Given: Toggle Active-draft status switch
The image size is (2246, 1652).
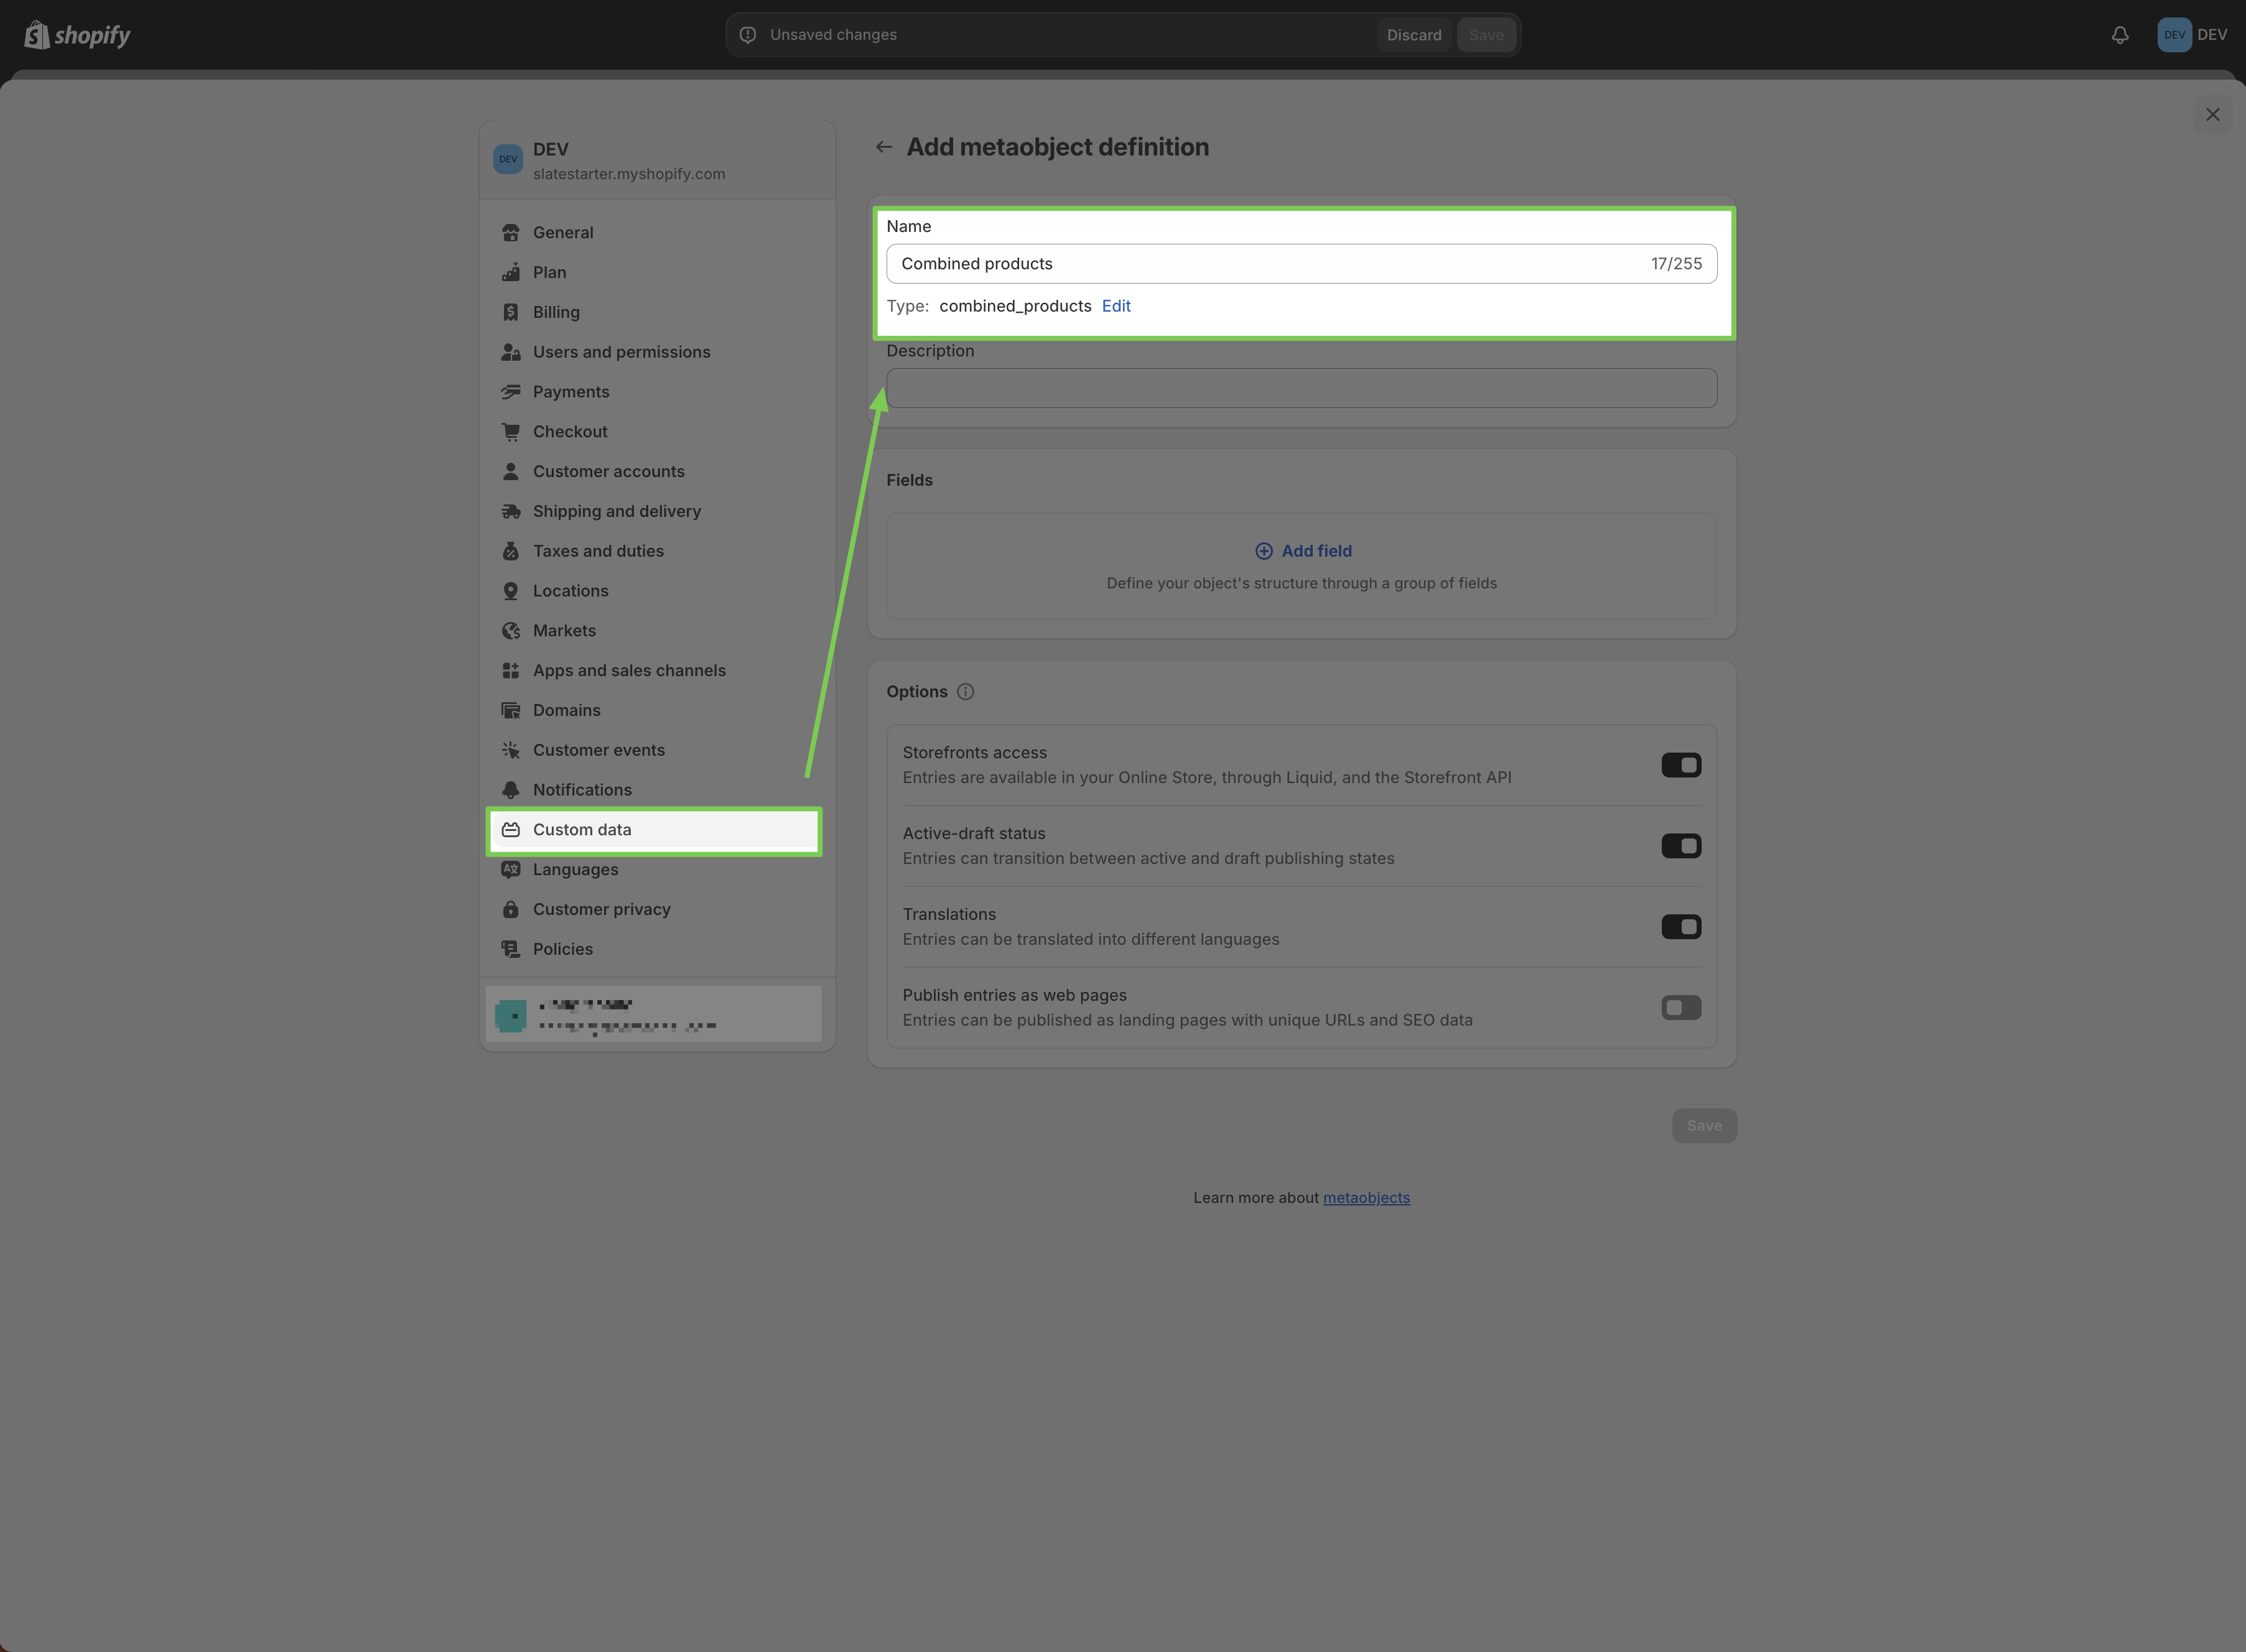Looking at the screenshot, I should (1681, 846).
